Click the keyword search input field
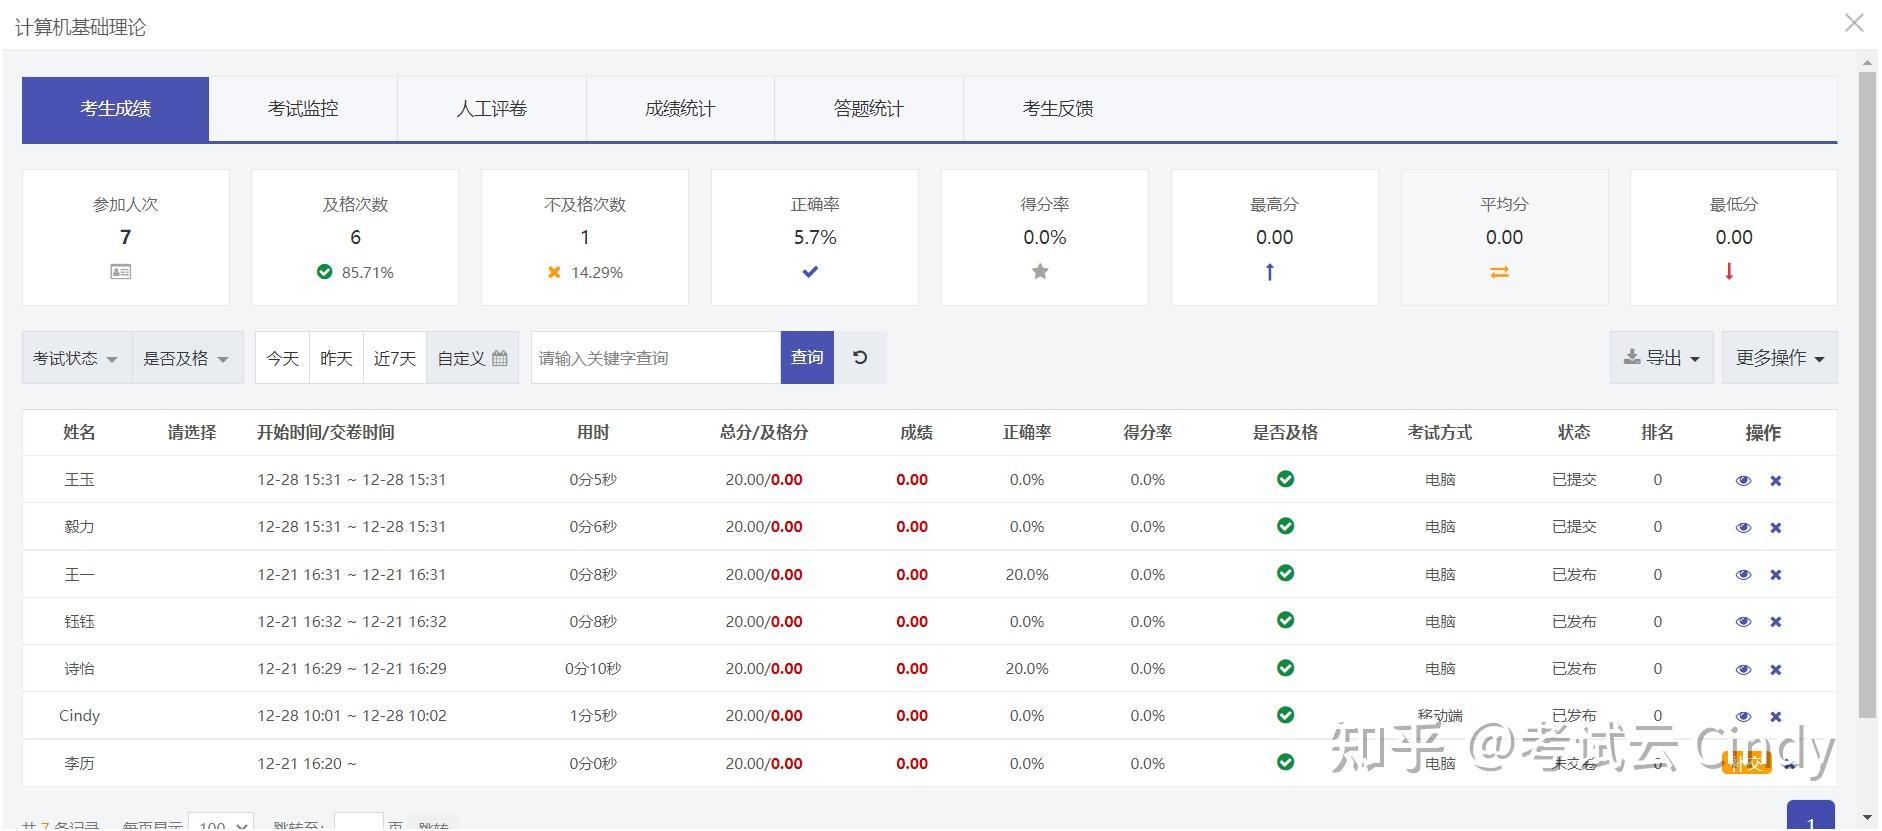Image resolution: width=1882 pixels, height=831 pixels. (656, 358)
